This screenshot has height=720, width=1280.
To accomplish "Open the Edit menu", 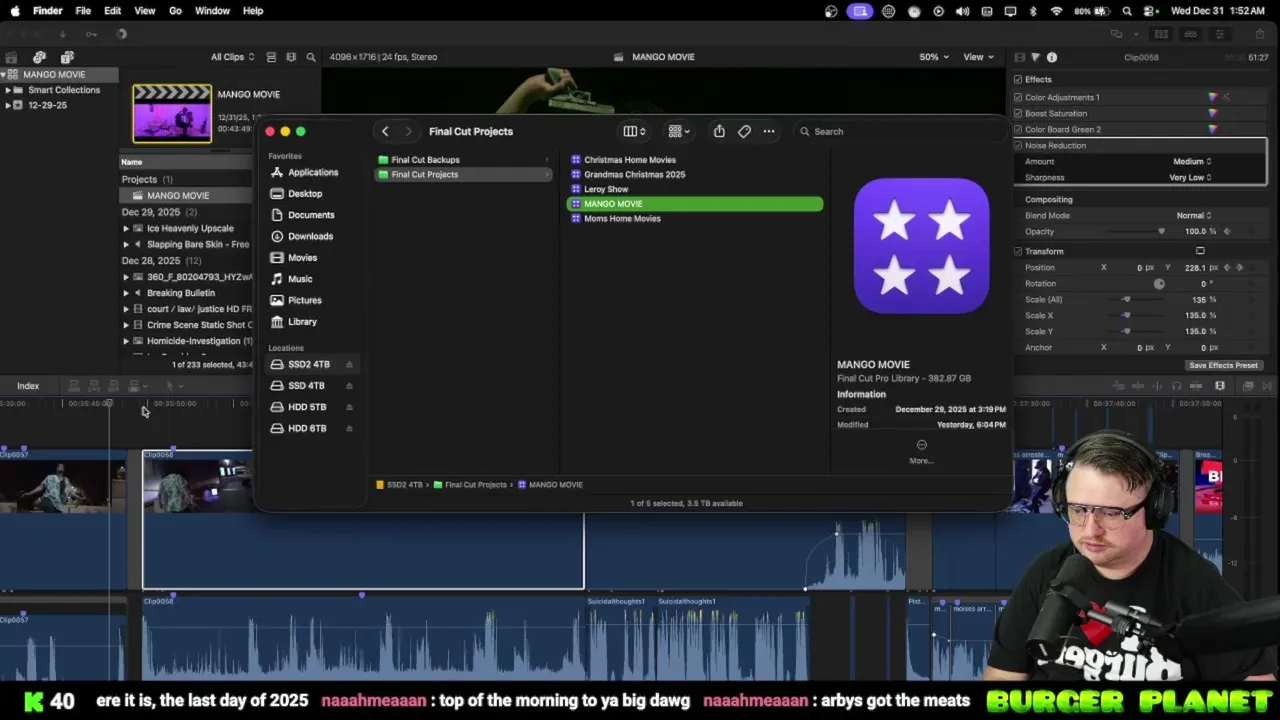I will (112, 11).
